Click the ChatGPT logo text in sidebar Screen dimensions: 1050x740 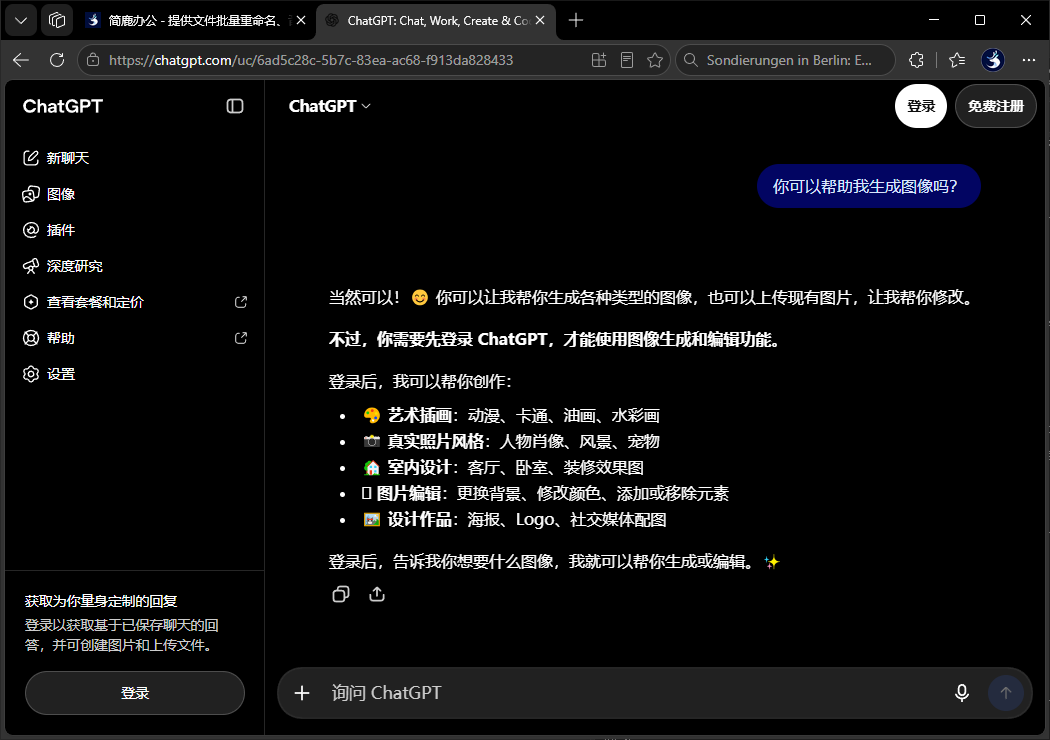[62, 106]
